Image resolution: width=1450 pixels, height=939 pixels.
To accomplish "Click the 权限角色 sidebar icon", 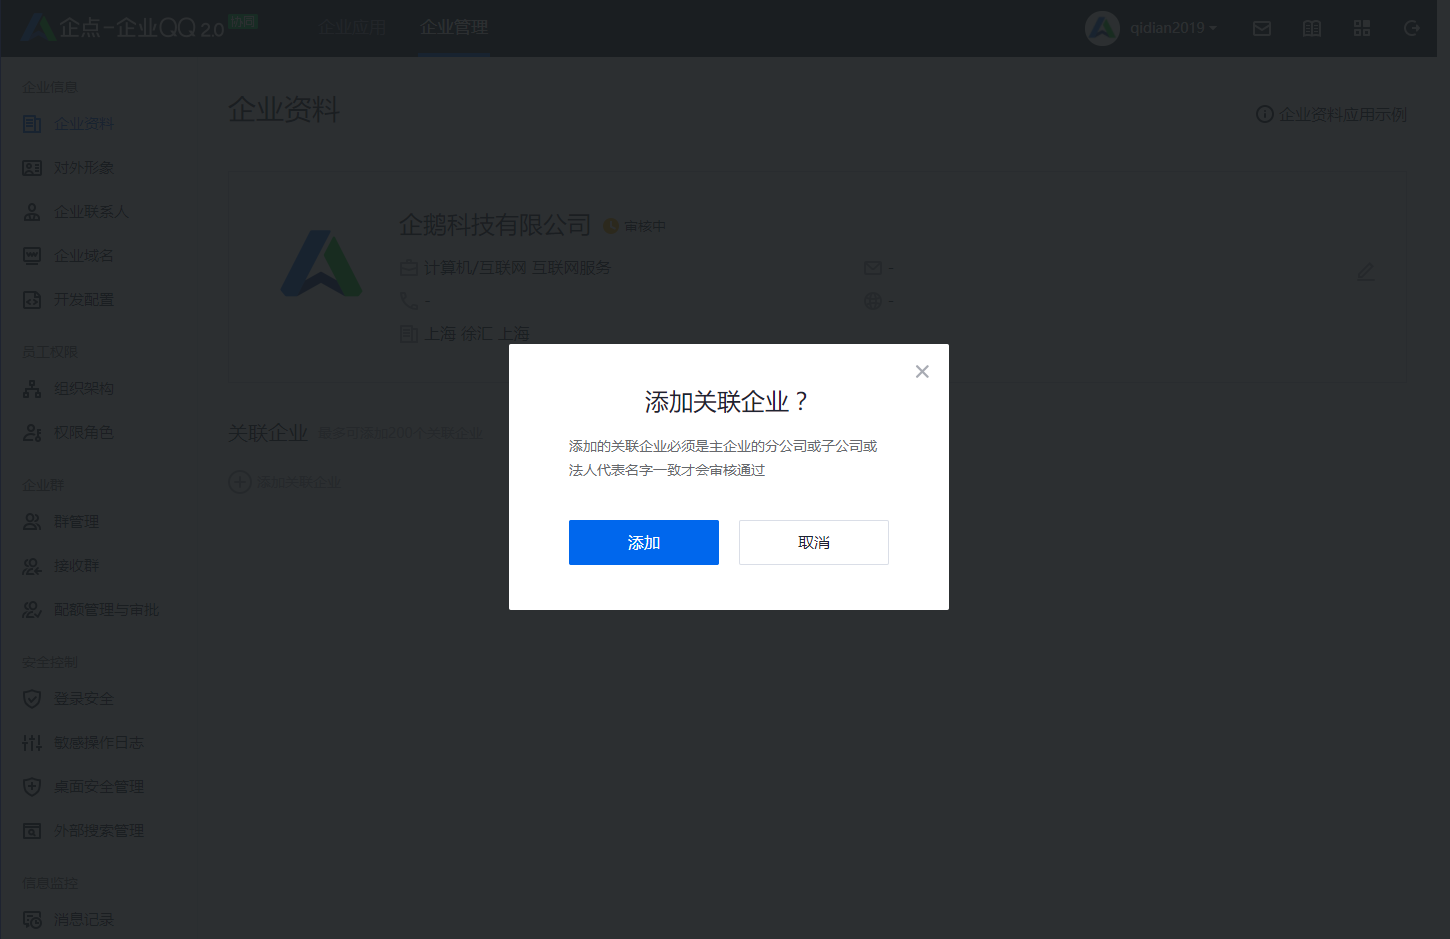I will pyautogui.click(x=32, y=433).
